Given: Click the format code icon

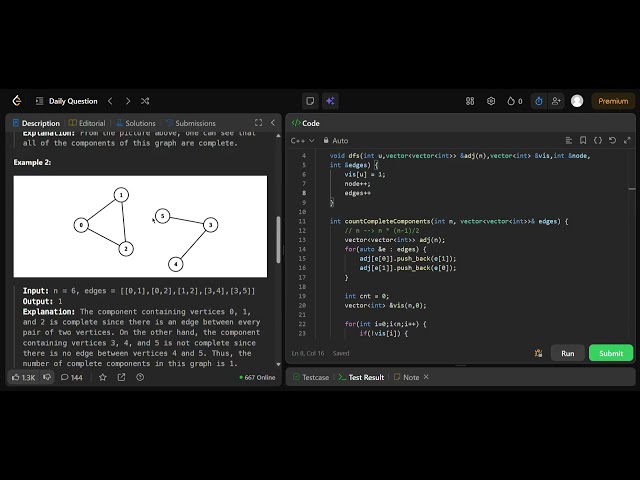Looking at the screenshot, I should 569,140.
